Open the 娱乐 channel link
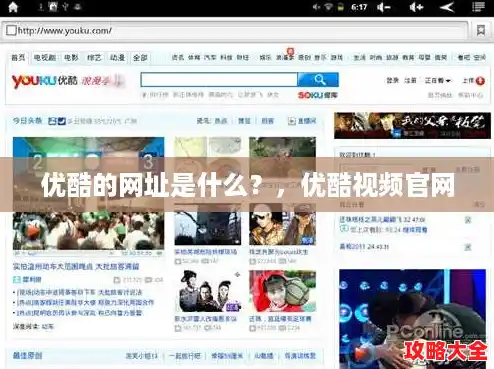 click(x=265, y=58)
